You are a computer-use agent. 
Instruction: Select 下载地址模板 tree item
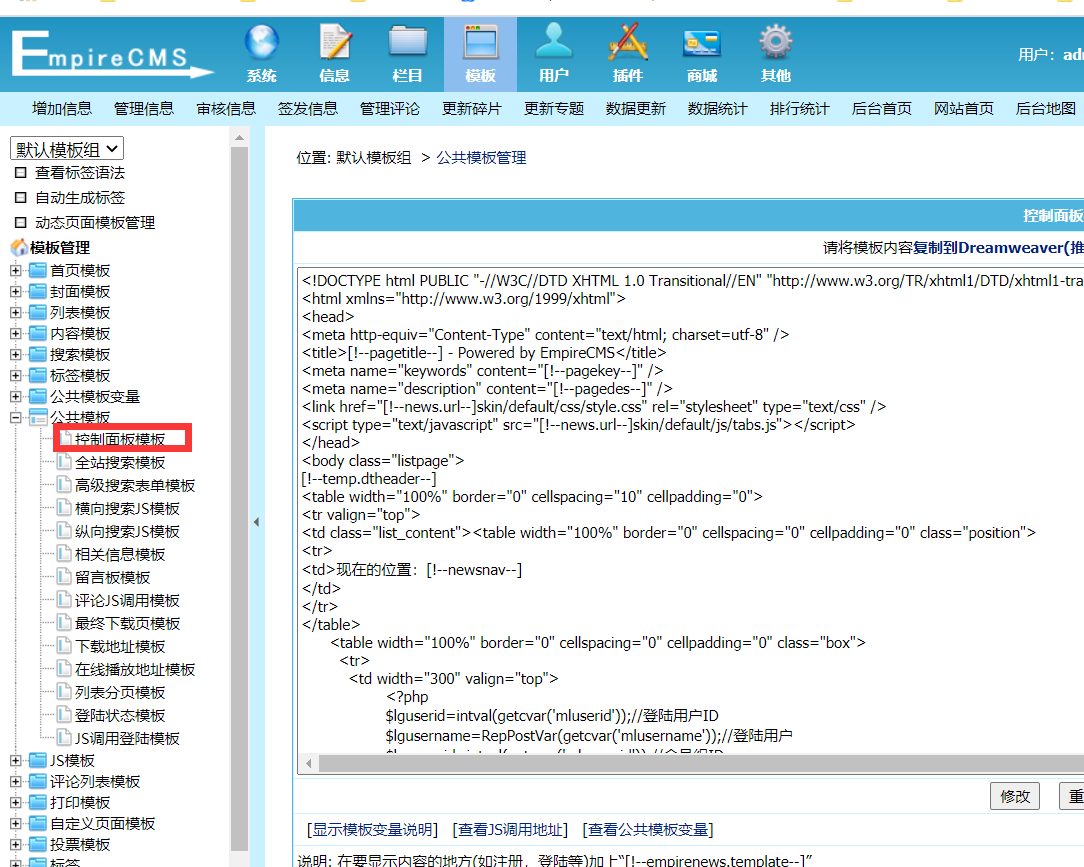pyautogui.click(x=120, y=646)
